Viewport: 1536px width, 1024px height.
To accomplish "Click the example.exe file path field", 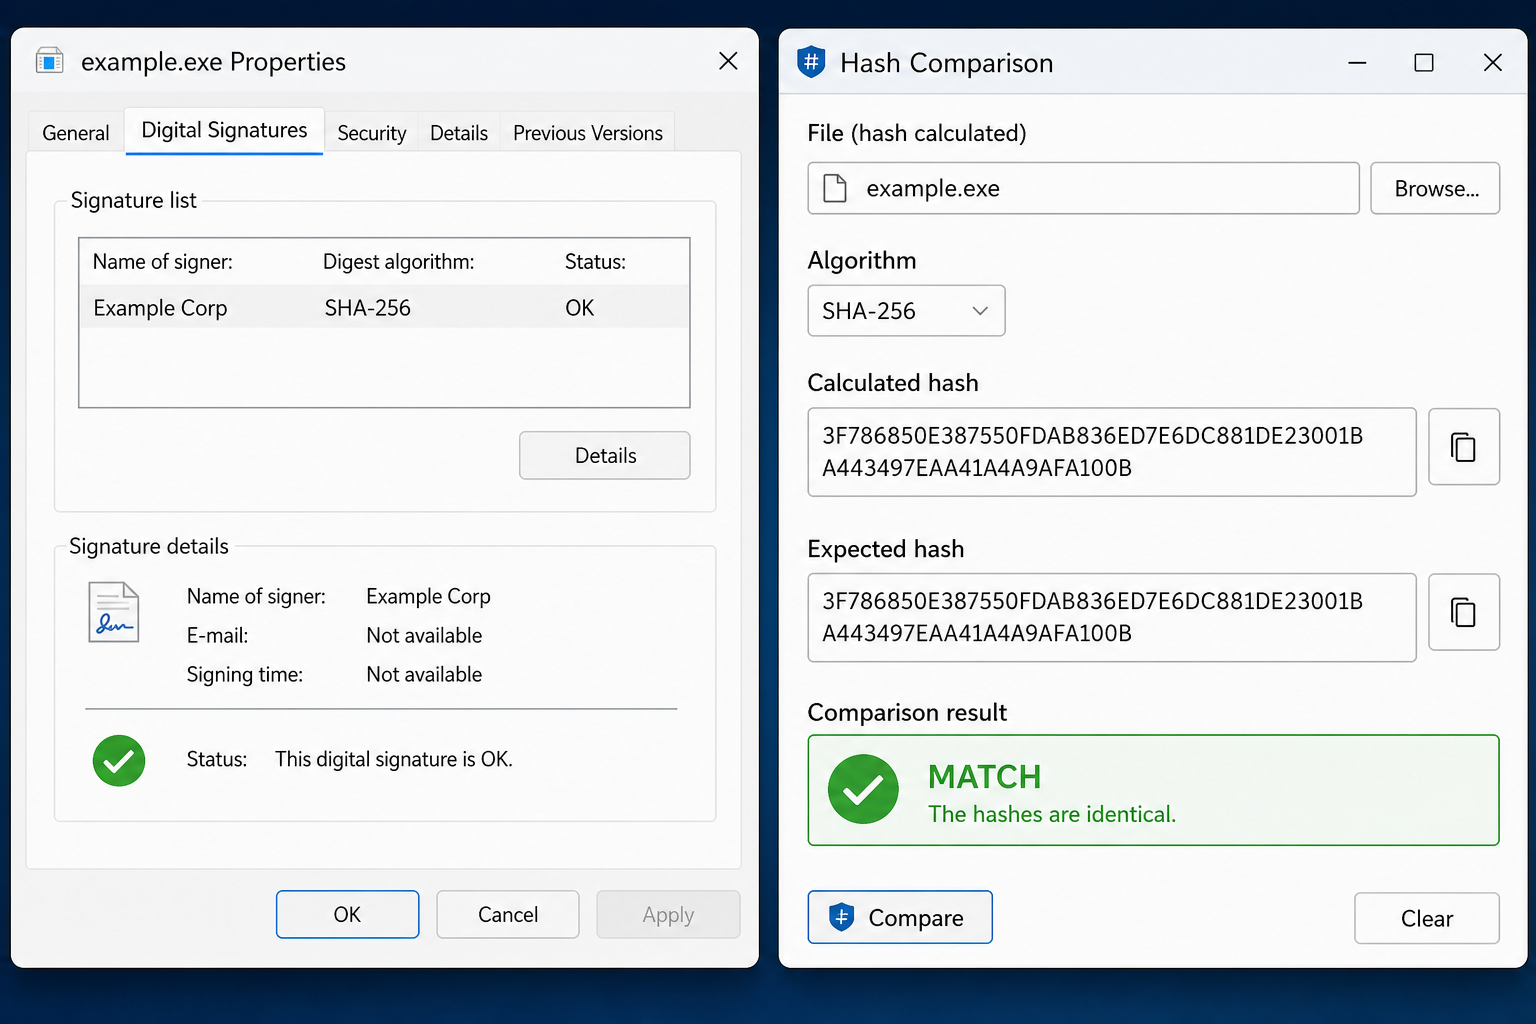I will pyautogui.click(x=1084, y=188).
